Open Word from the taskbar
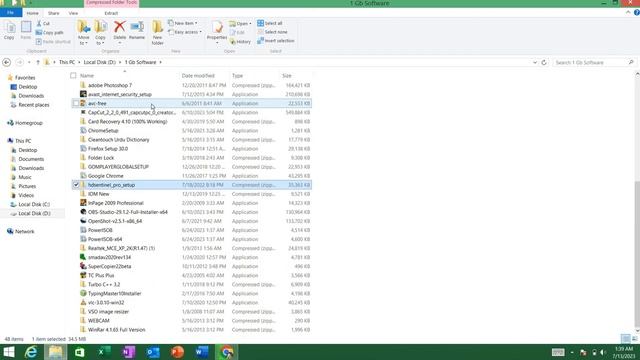Viewport: 640px width, 360px height. (x=202, y=352)
